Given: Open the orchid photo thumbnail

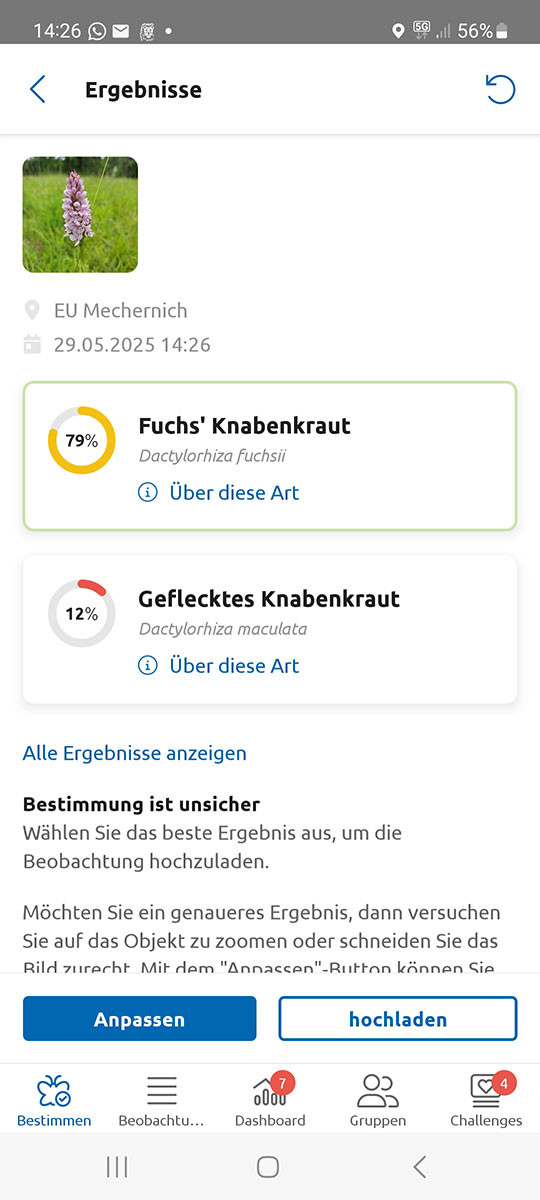Looking at the screenshot, I should click(x=80, y=215).
